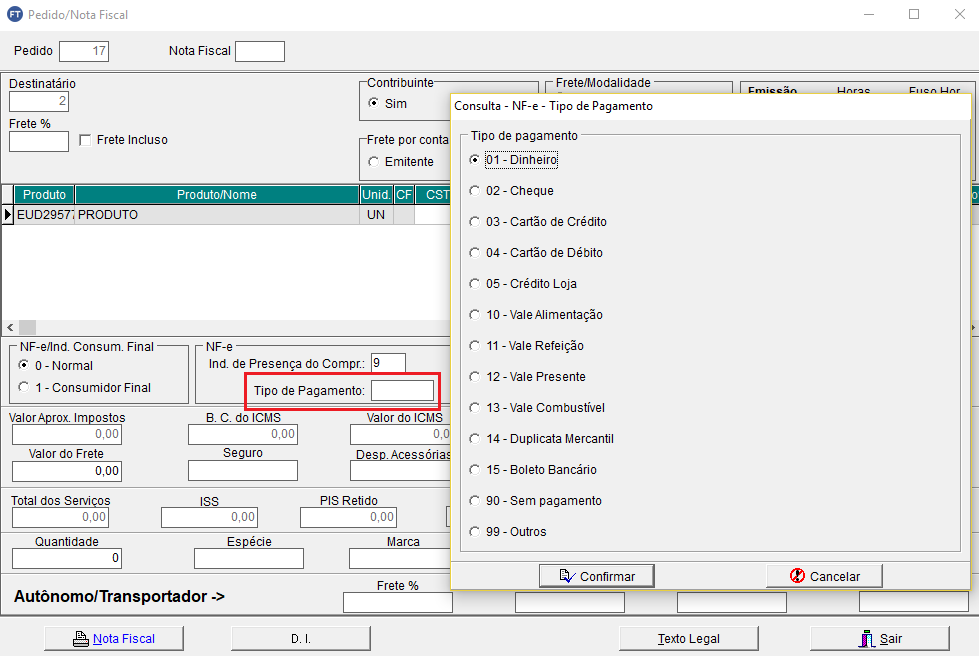The image size is (979, 656).
Task: Click the Valor do ICMS field
Action: pyautogui.click(x=400, y=434)
